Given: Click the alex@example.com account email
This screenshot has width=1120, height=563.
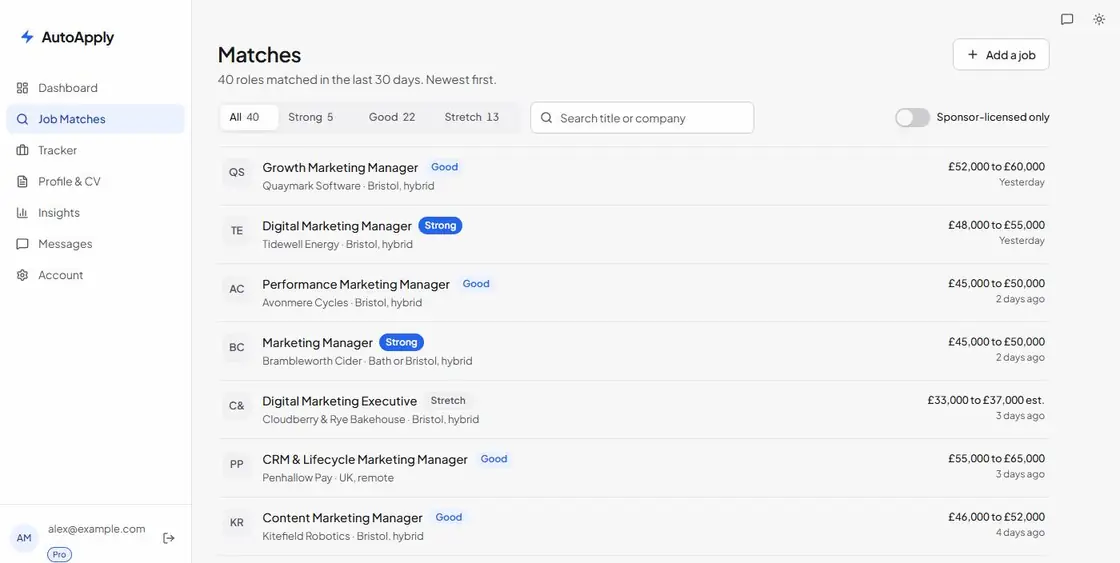Looking at the screenshot, I should pos(96,529).
